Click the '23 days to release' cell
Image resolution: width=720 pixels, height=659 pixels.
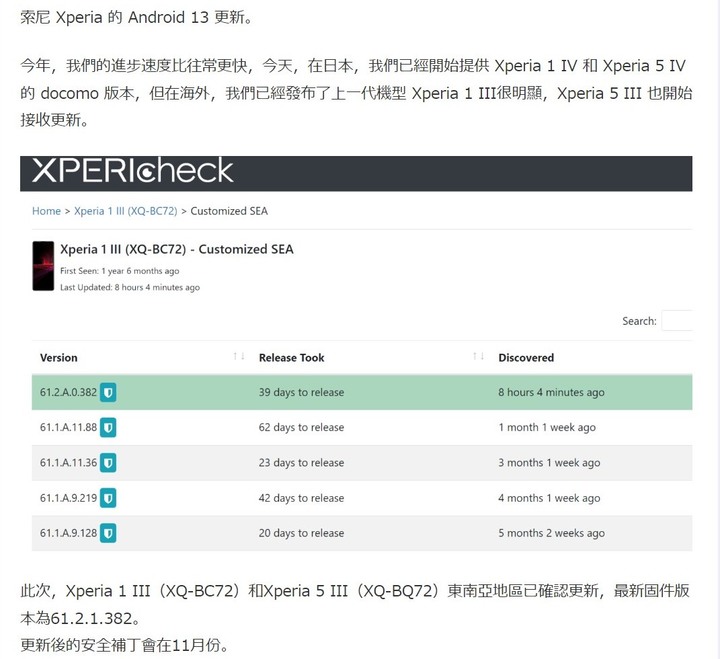pos(301,462)
